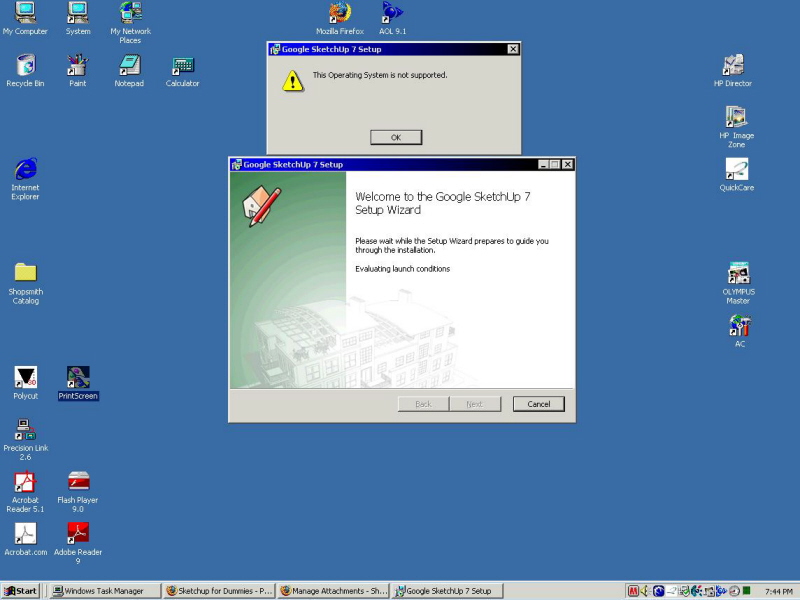Select the My Computer desktop icon

[25, 18]
